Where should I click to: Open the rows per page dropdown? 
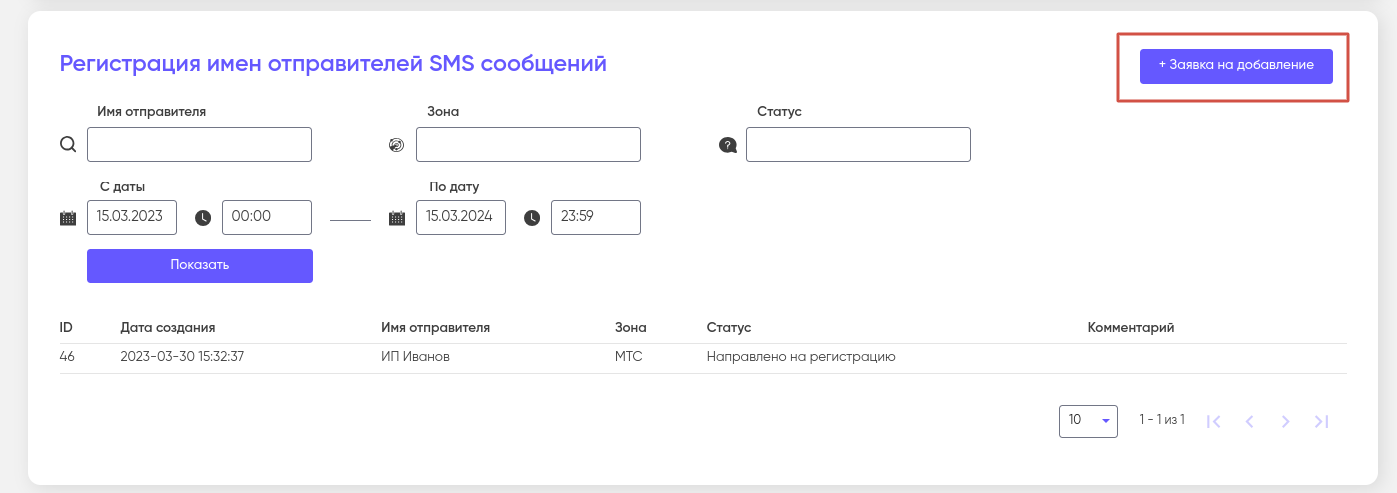pyautogui.click(x=1087, y=421)
